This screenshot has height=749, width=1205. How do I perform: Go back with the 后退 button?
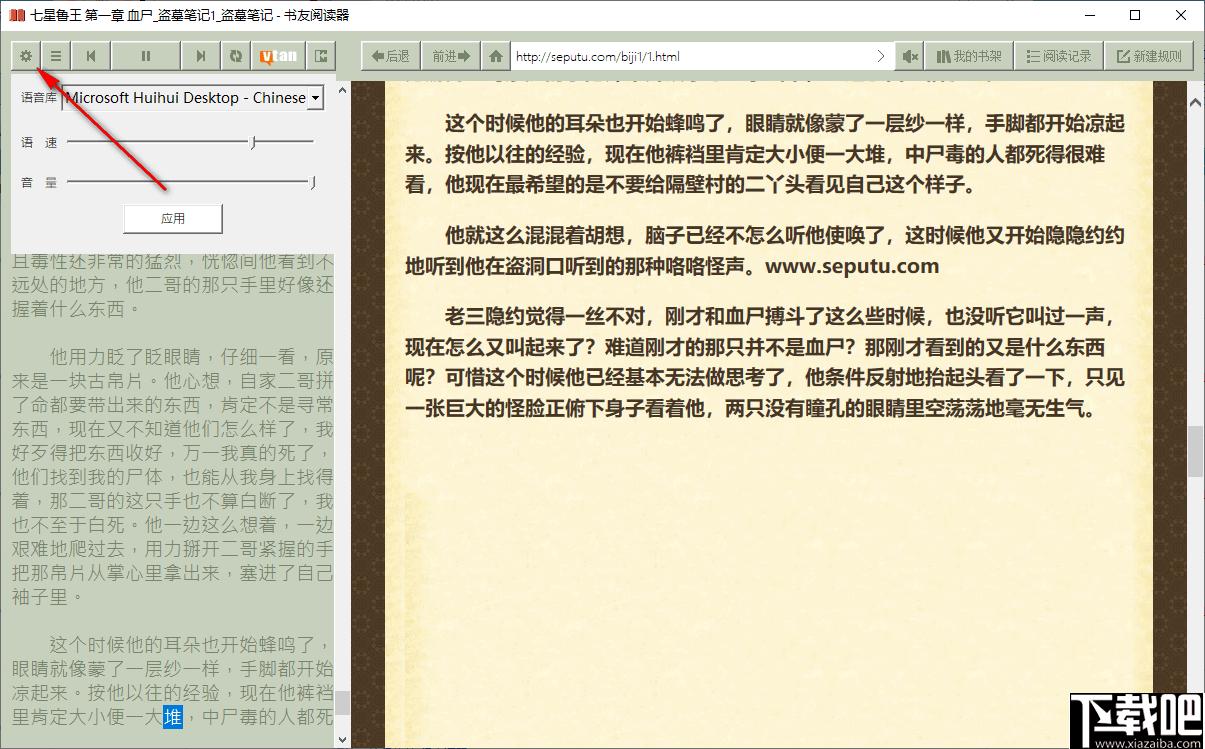tap(389, 56)
